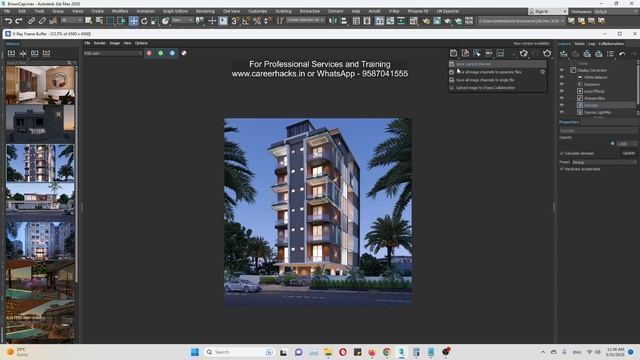Toggle the Hardware accelerated checkbox
This screenshot has height=360, width=640.
[562, 169]
